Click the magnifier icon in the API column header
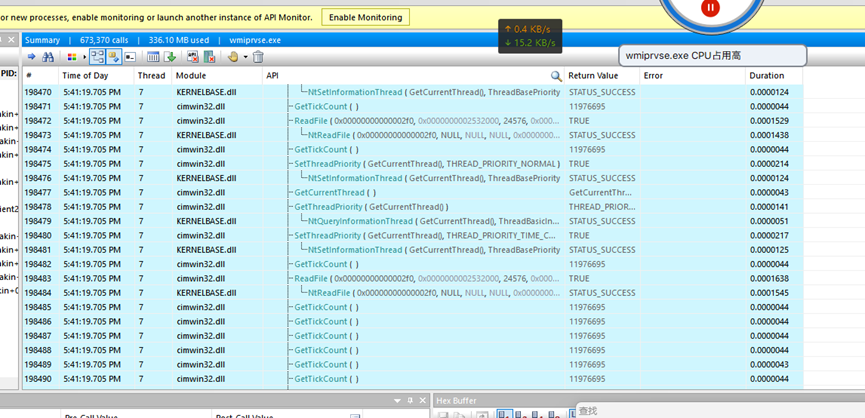This screenshot has height=418, width=865. tap(556, 76)
